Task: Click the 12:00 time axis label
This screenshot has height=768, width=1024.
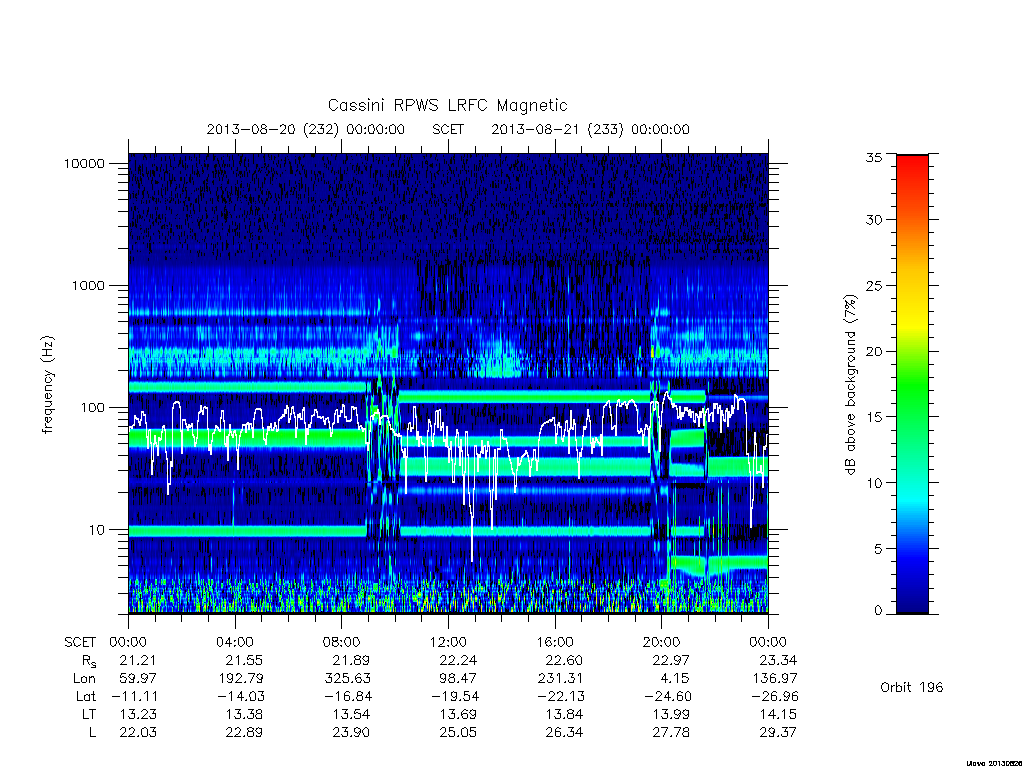Action: (448, 642)
